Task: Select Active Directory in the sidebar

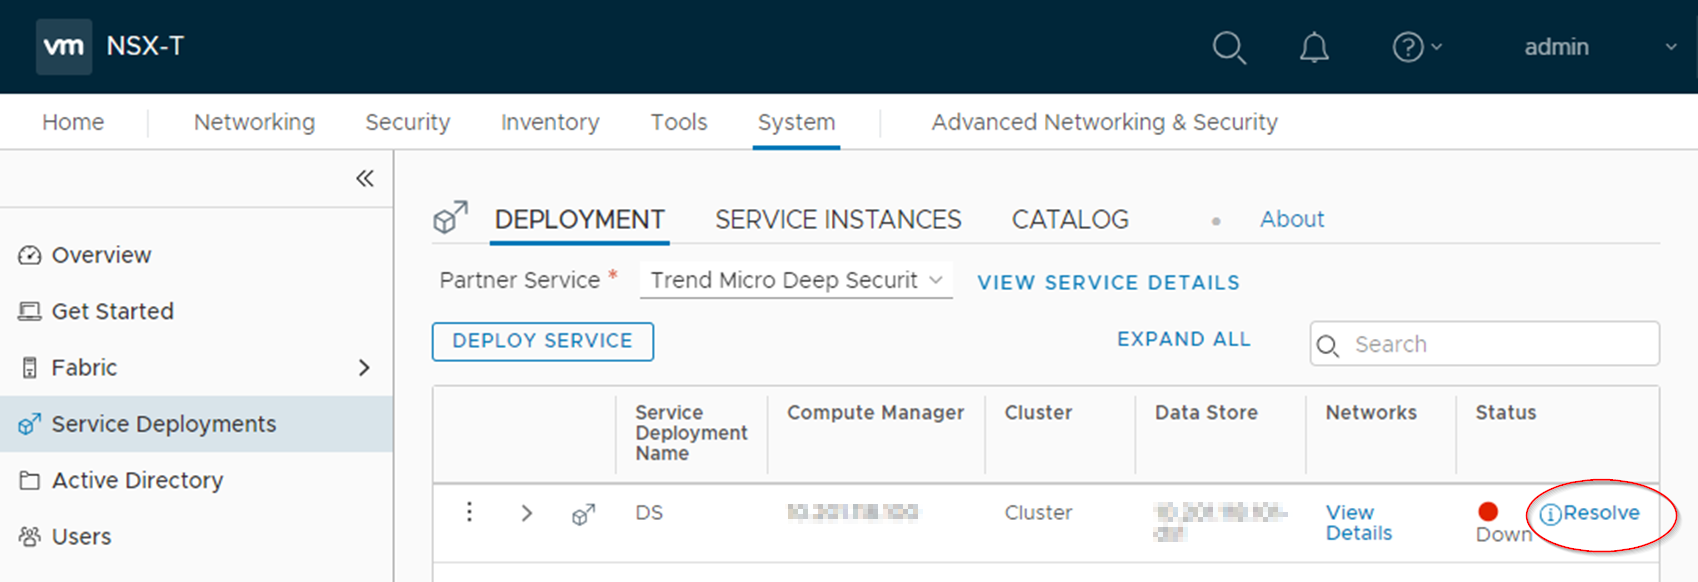Action: tap(137, 481)
